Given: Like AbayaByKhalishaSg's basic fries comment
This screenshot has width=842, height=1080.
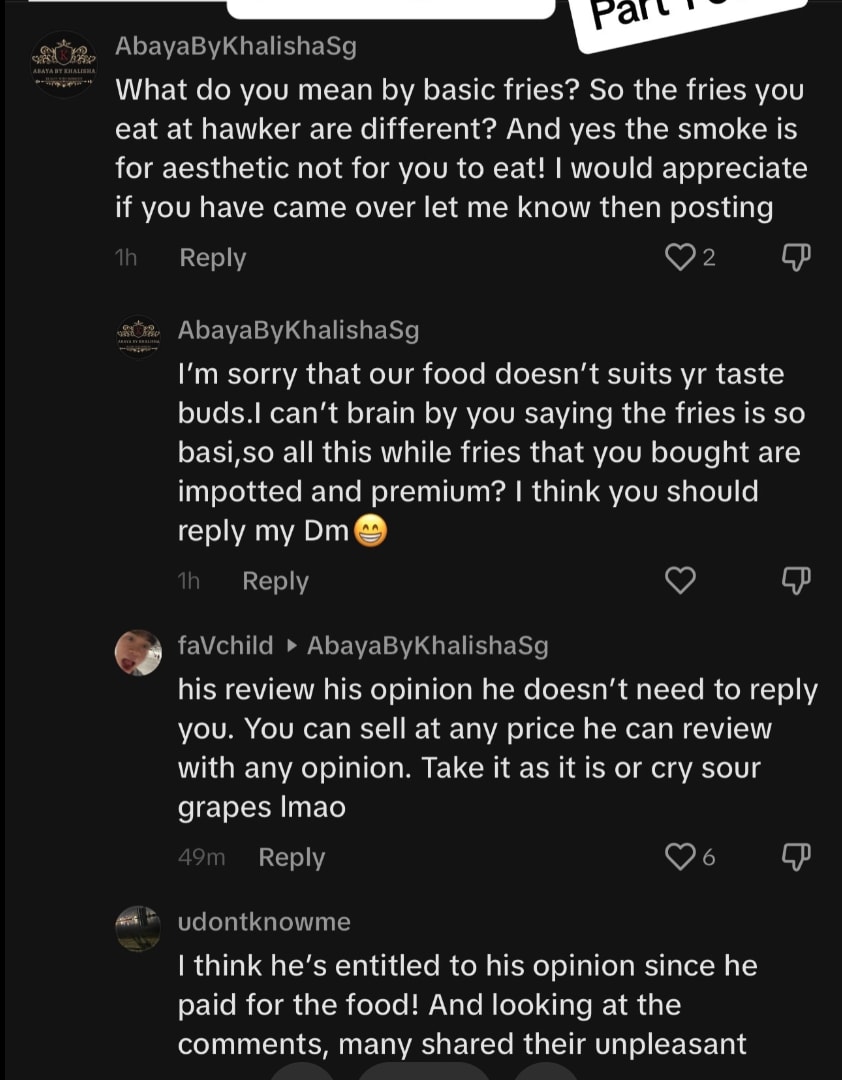Looking at the screenshot, I should 680,258.
